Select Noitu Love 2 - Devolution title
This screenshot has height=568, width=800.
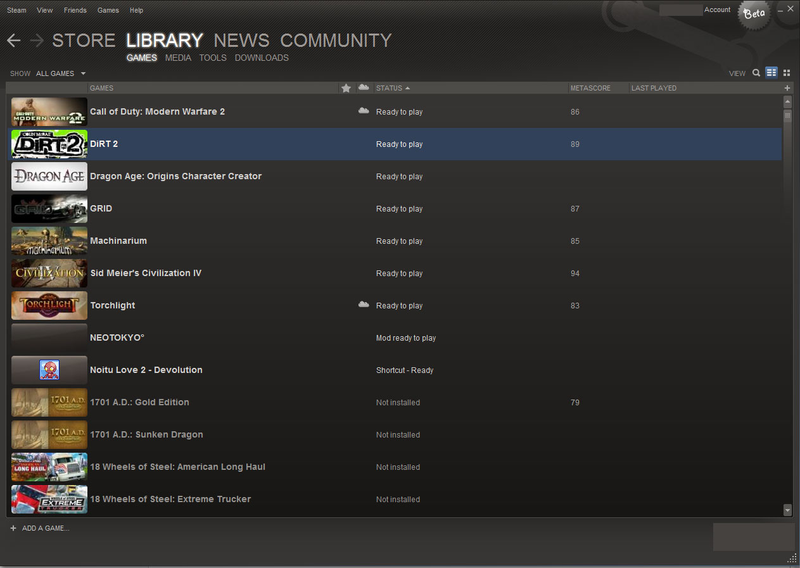click(x=146, y=370)
